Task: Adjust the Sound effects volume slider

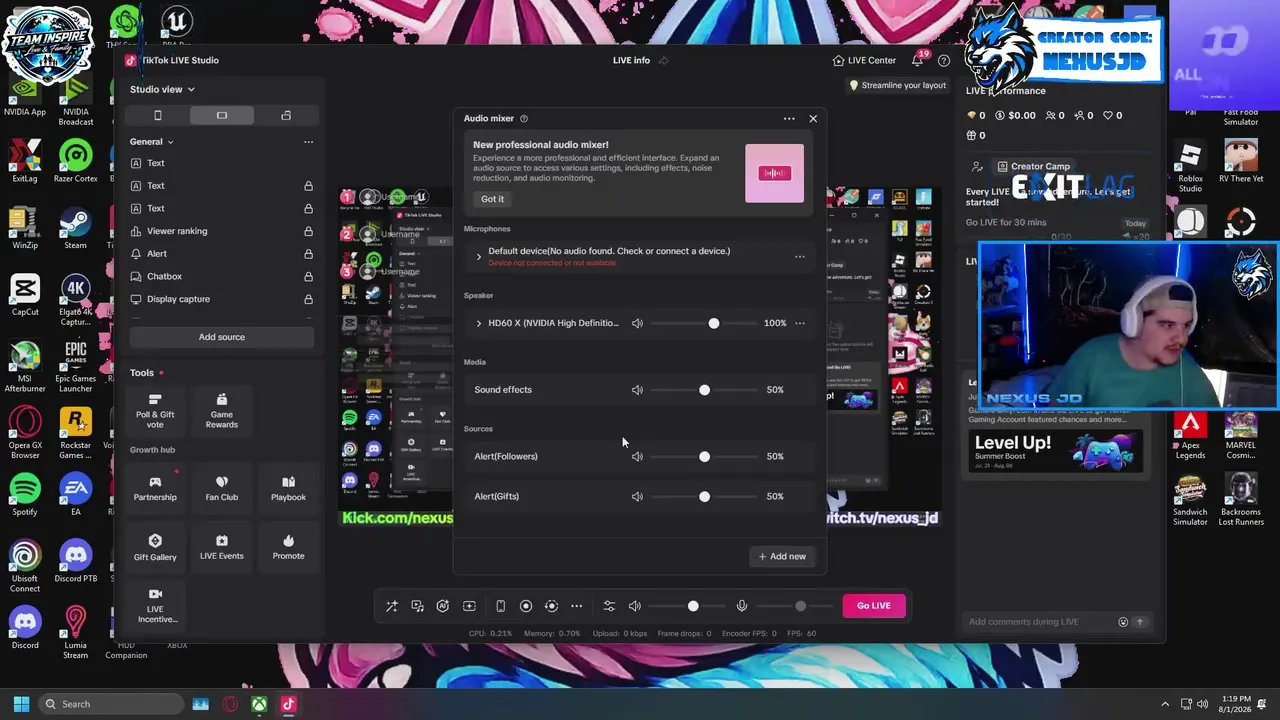Action: [x=703, y=390]
